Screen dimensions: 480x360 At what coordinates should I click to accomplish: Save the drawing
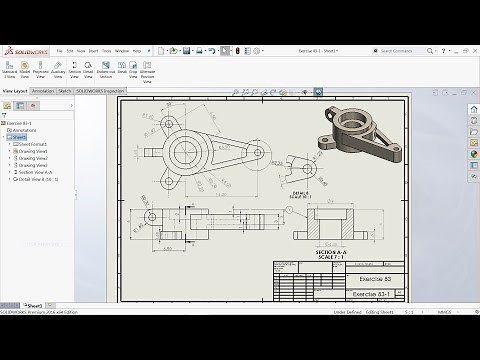pyautogui.click(x=187, y=51)
